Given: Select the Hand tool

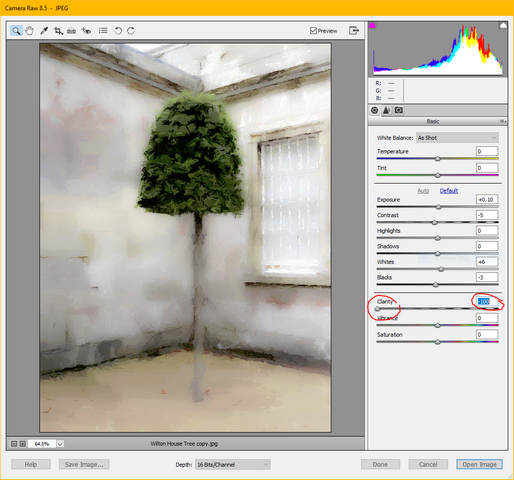Looking at the screenshot, I should (30, 31).
